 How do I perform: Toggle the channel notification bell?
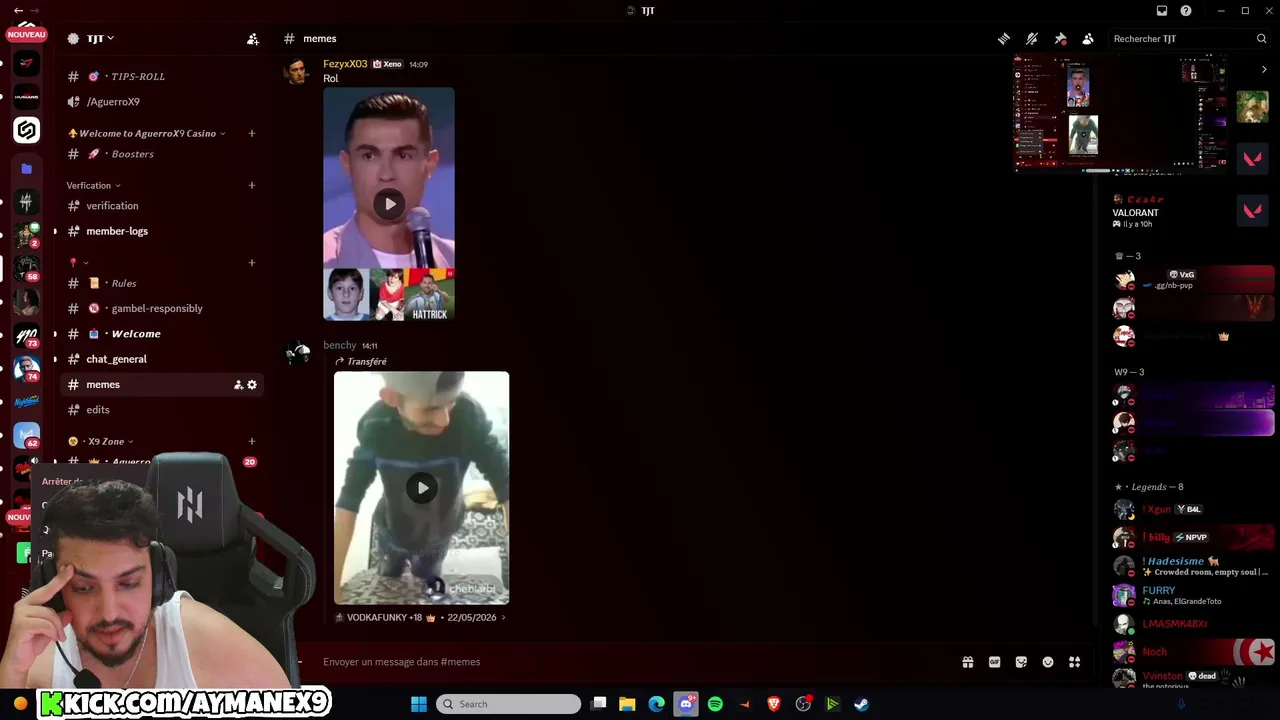tap(1032, 39)
